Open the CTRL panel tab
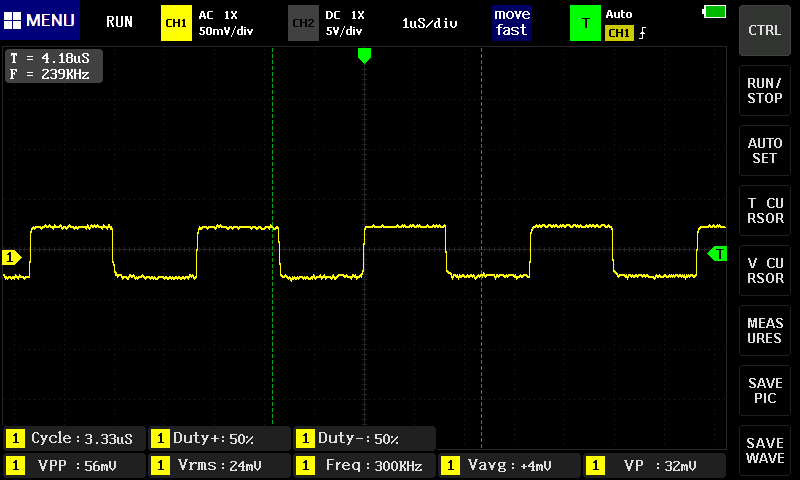Image resolution: width=800 pixels, height=480 pixels. pyautogui.click(x=765, y=30)
